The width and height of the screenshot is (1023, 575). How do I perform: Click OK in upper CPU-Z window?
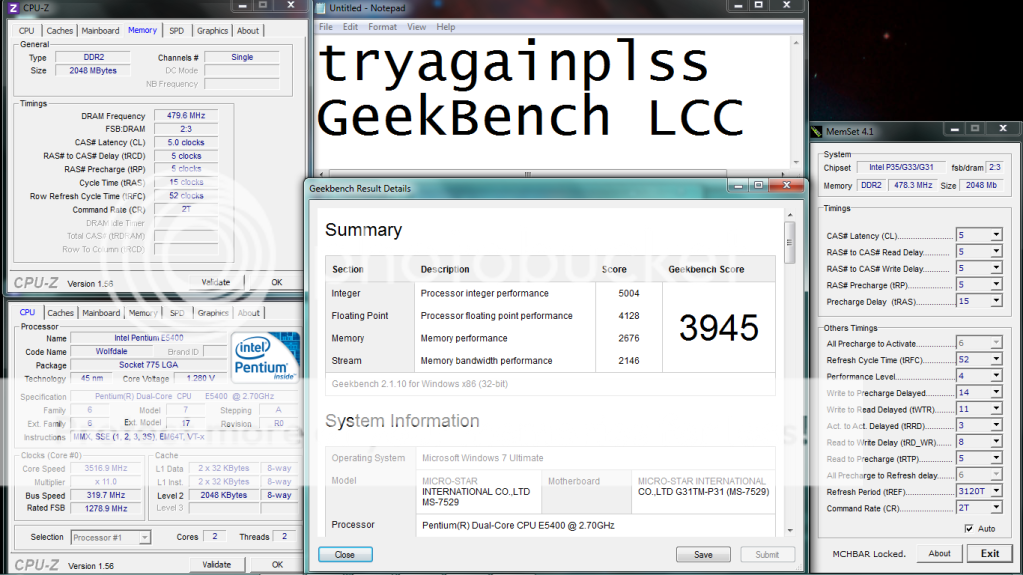pyautogui.click(x=277, y=282)
